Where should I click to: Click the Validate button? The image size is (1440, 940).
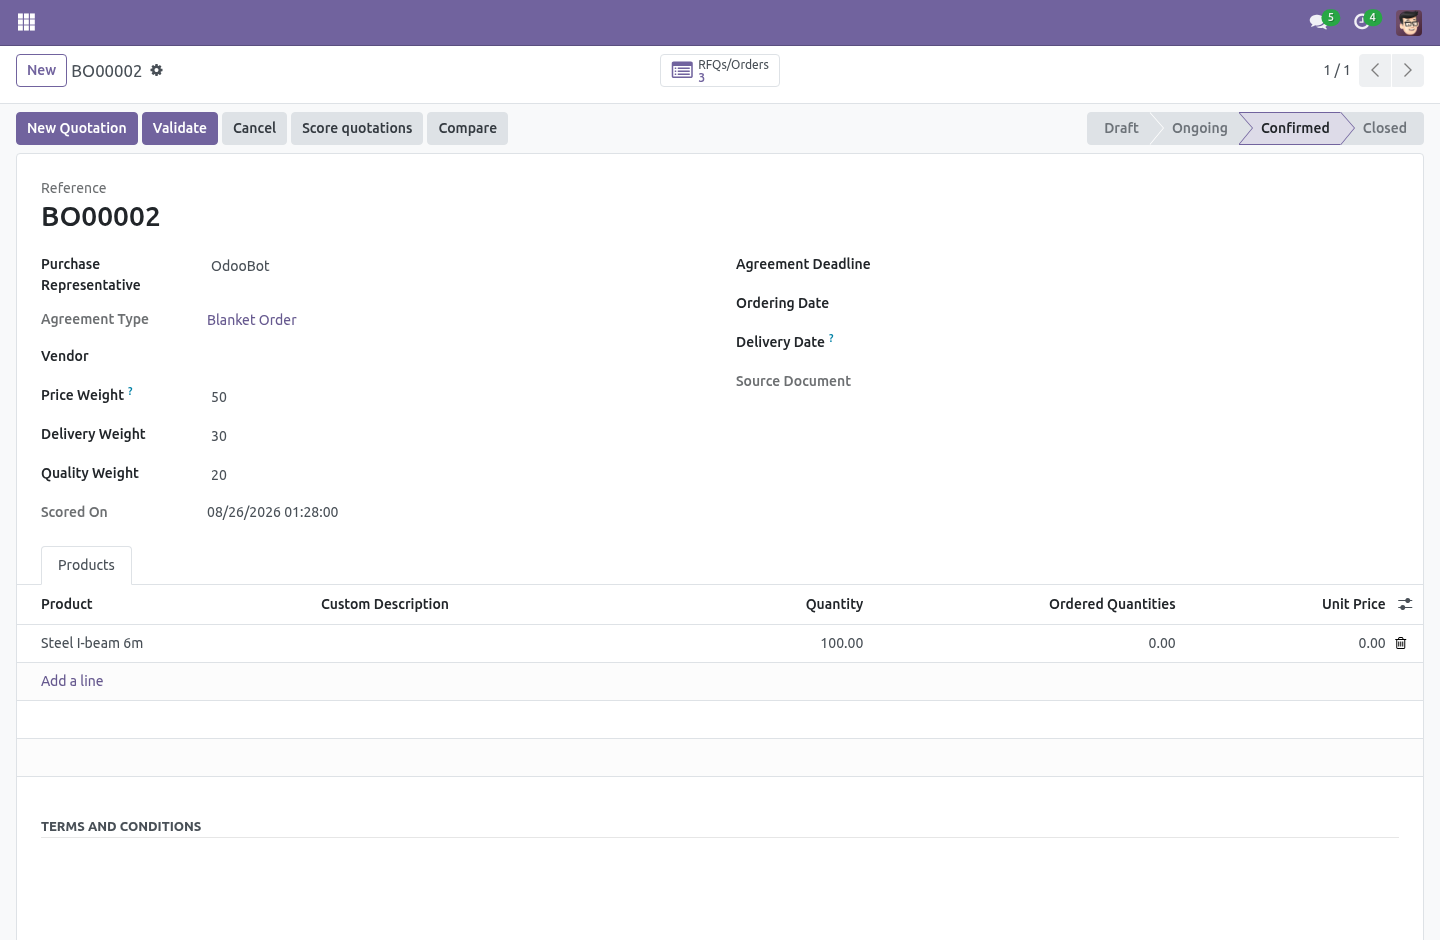click(180, 128)
